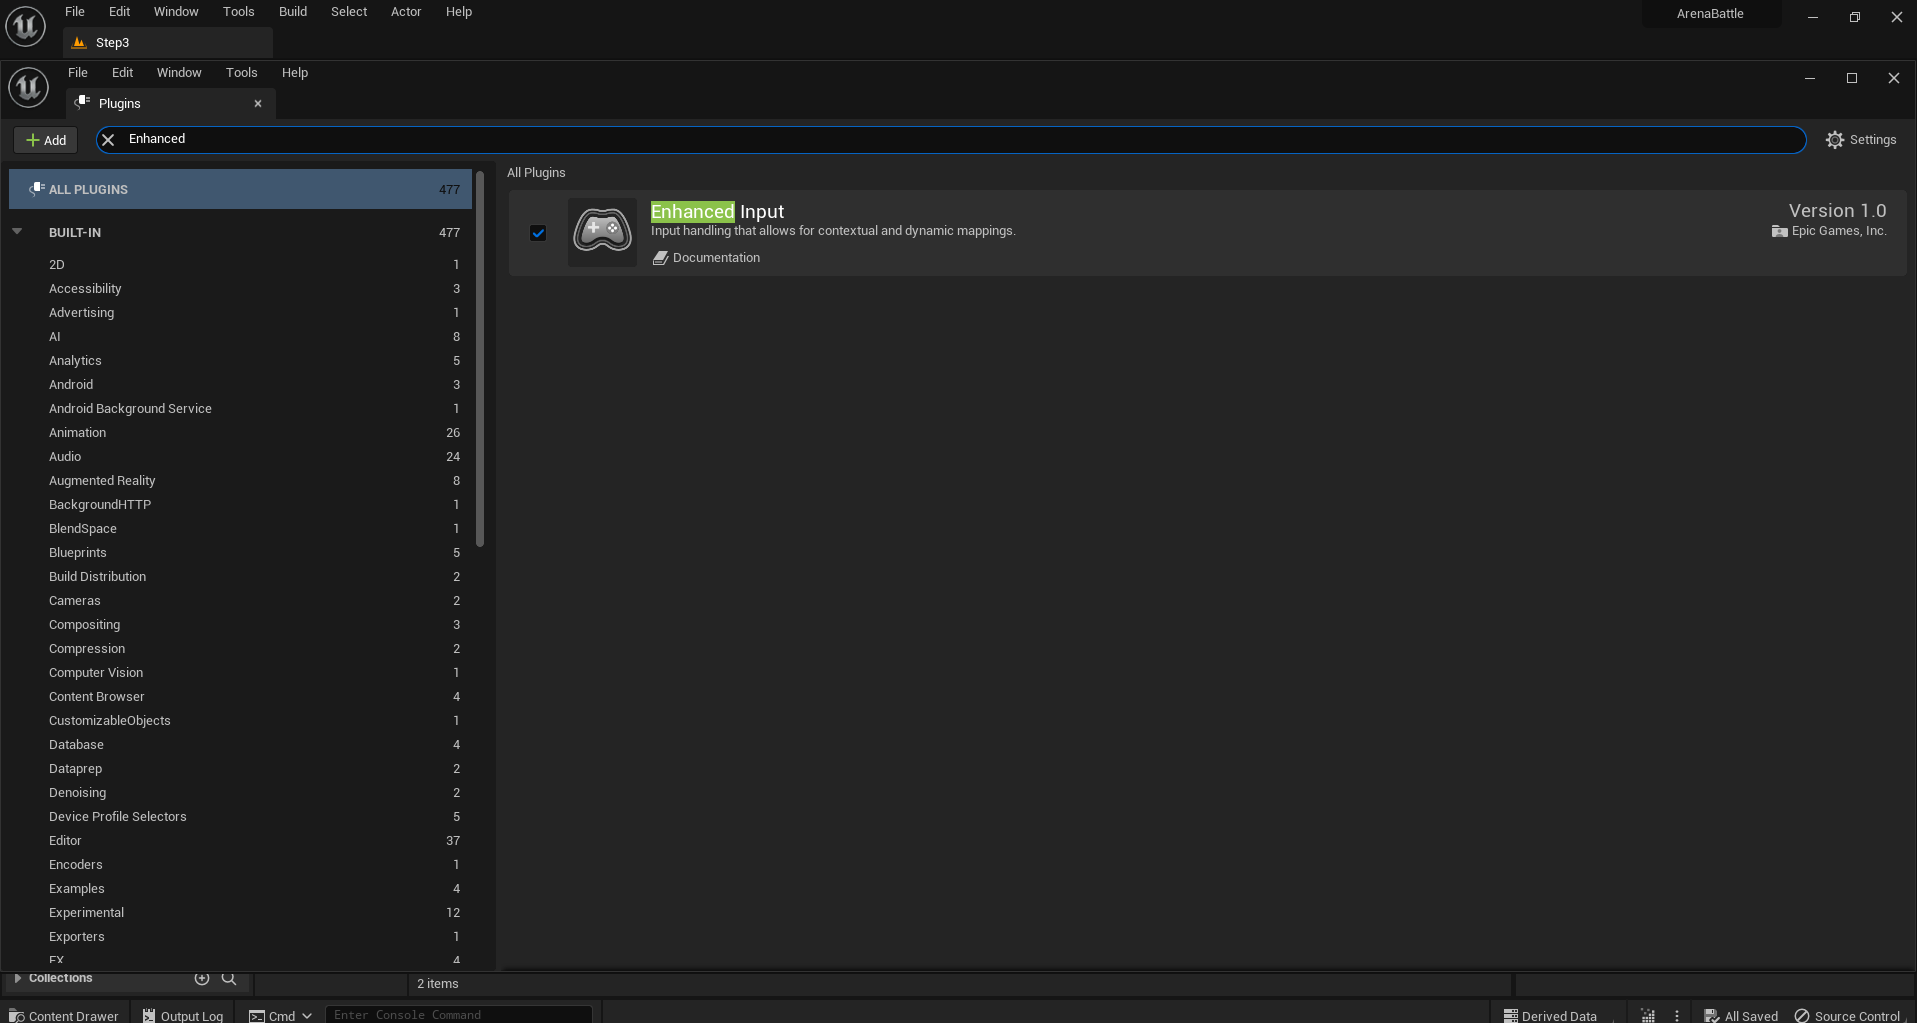Open Edit menu in Plugins window
The width and height of the screenshot is (1917, 1023).
(123, 73)
